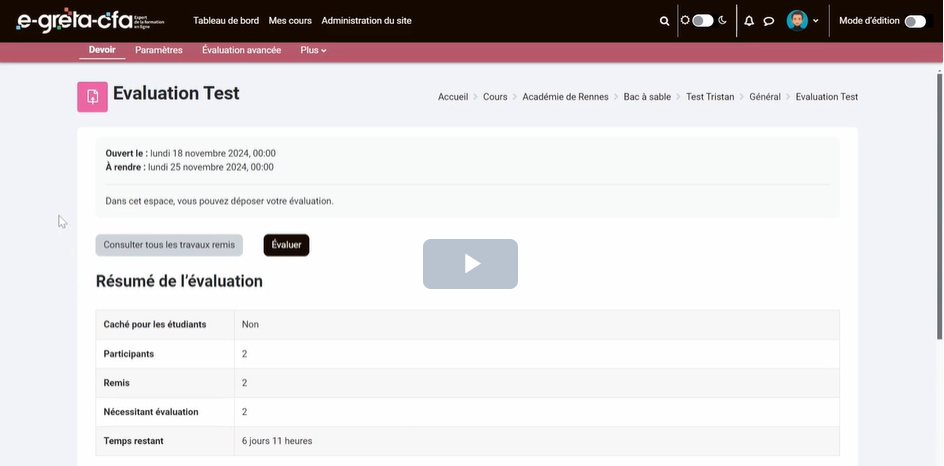This screenshot has width=944, height=466.
Task: Open Mes cours in top menu
Action: tap(290, 21)
